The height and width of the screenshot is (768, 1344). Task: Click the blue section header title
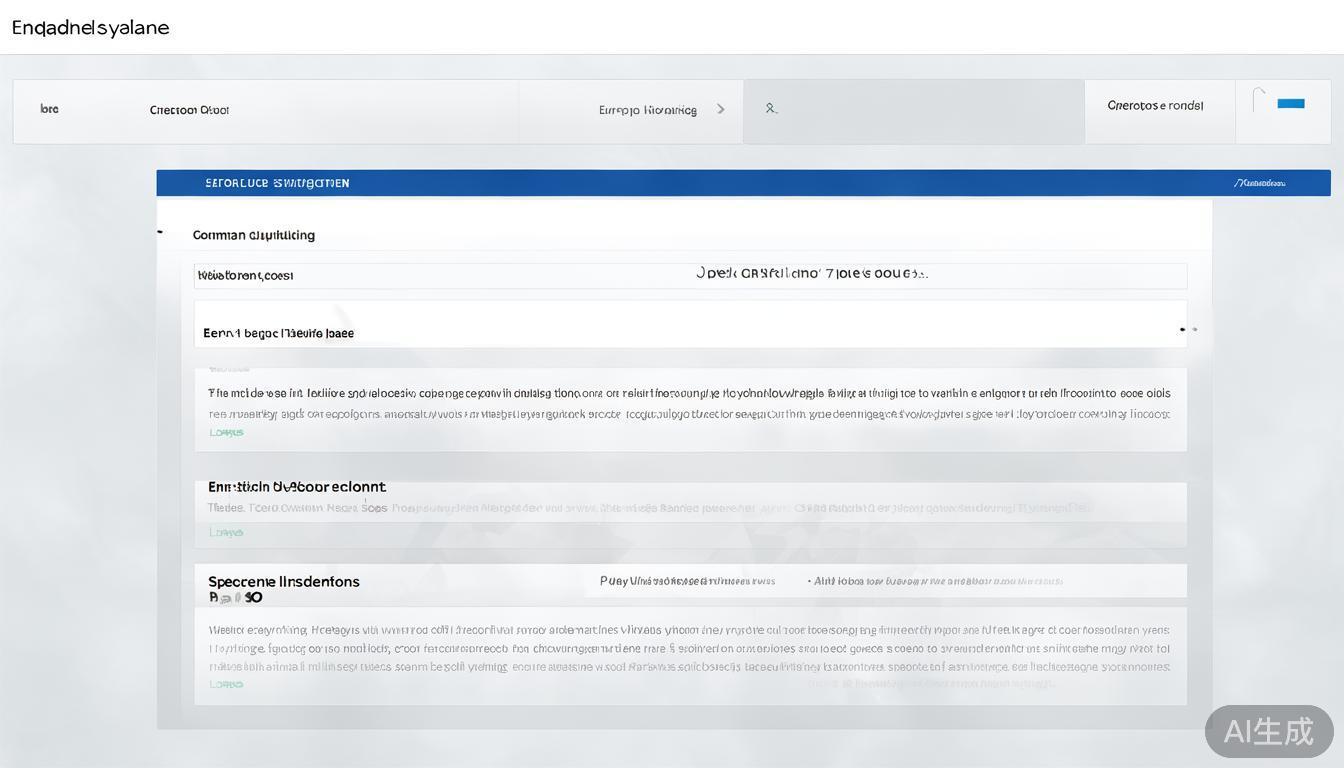(x=277, y=183)
